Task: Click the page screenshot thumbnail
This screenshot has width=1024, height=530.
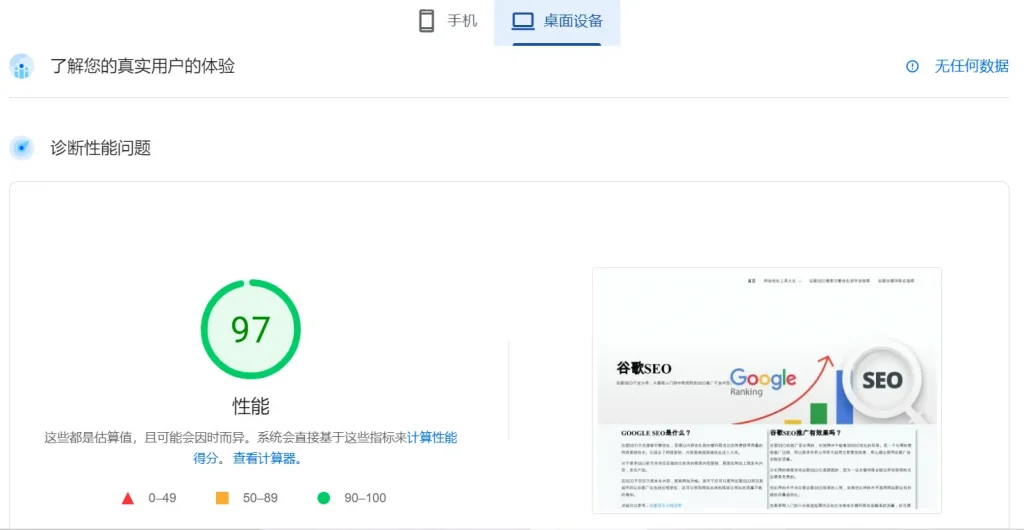Action: [x=767, y=390]
